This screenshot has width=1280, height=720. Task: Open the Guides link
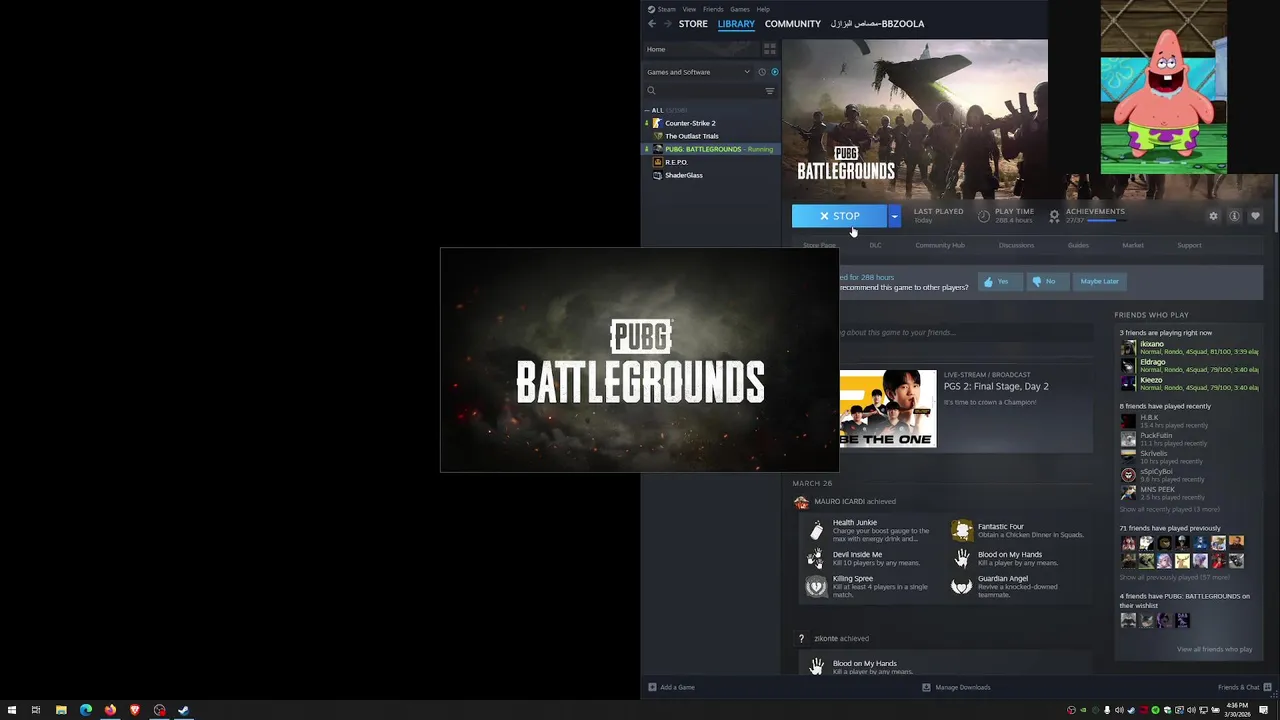point(1078,245)
